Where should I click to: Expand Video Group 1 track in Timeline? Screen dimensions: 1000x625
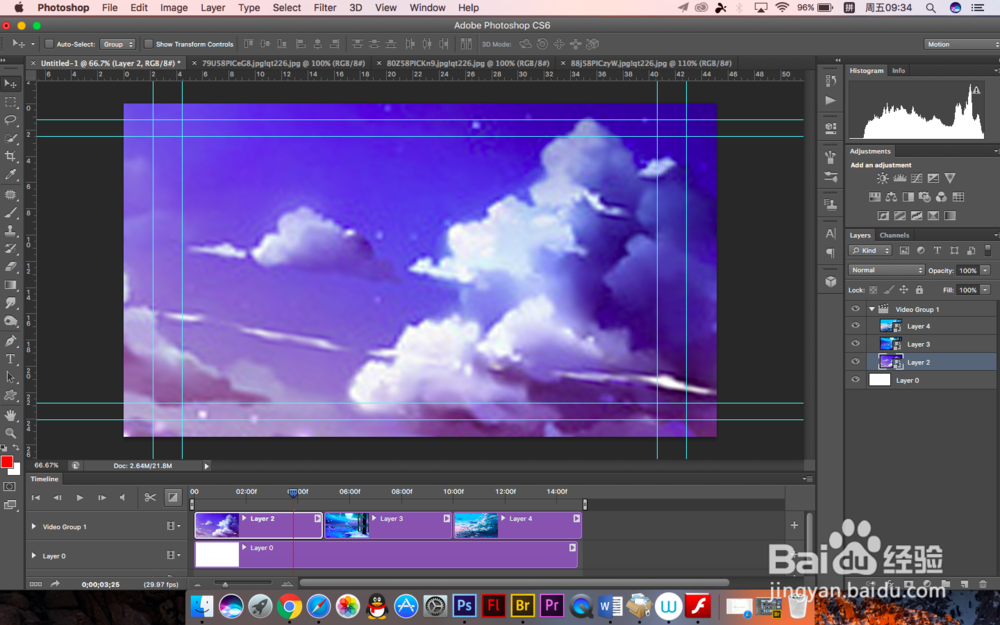pos(34,526)
